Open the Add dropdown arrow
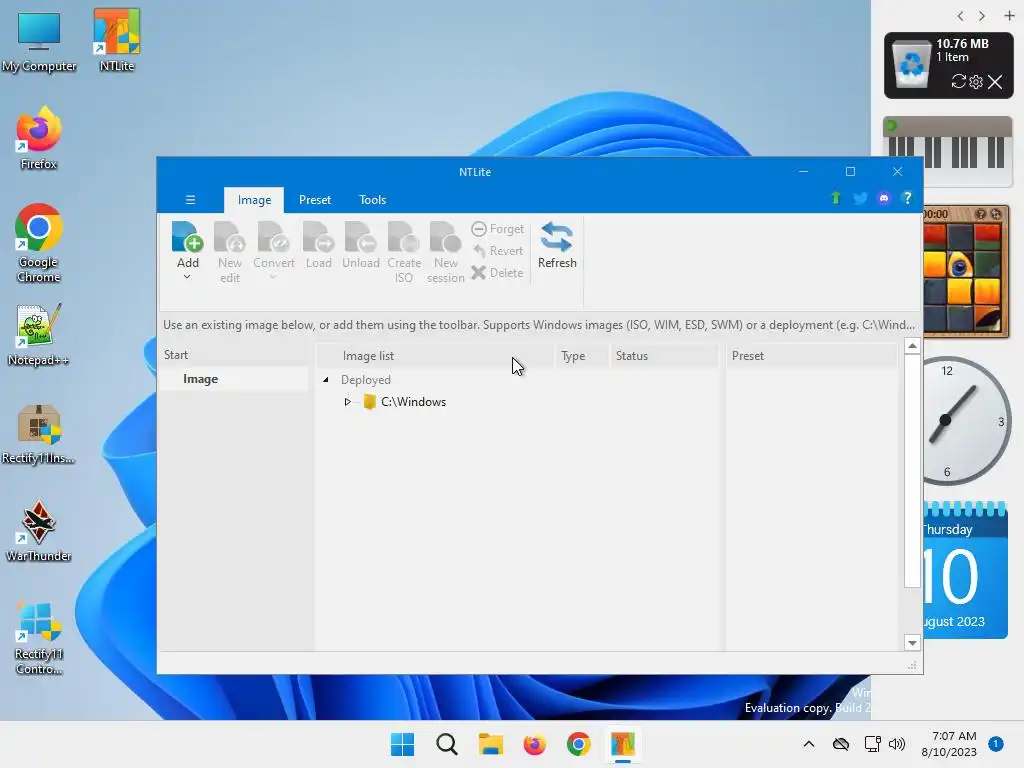Viewport: 1024px width, 768px height. coord(187,277)
